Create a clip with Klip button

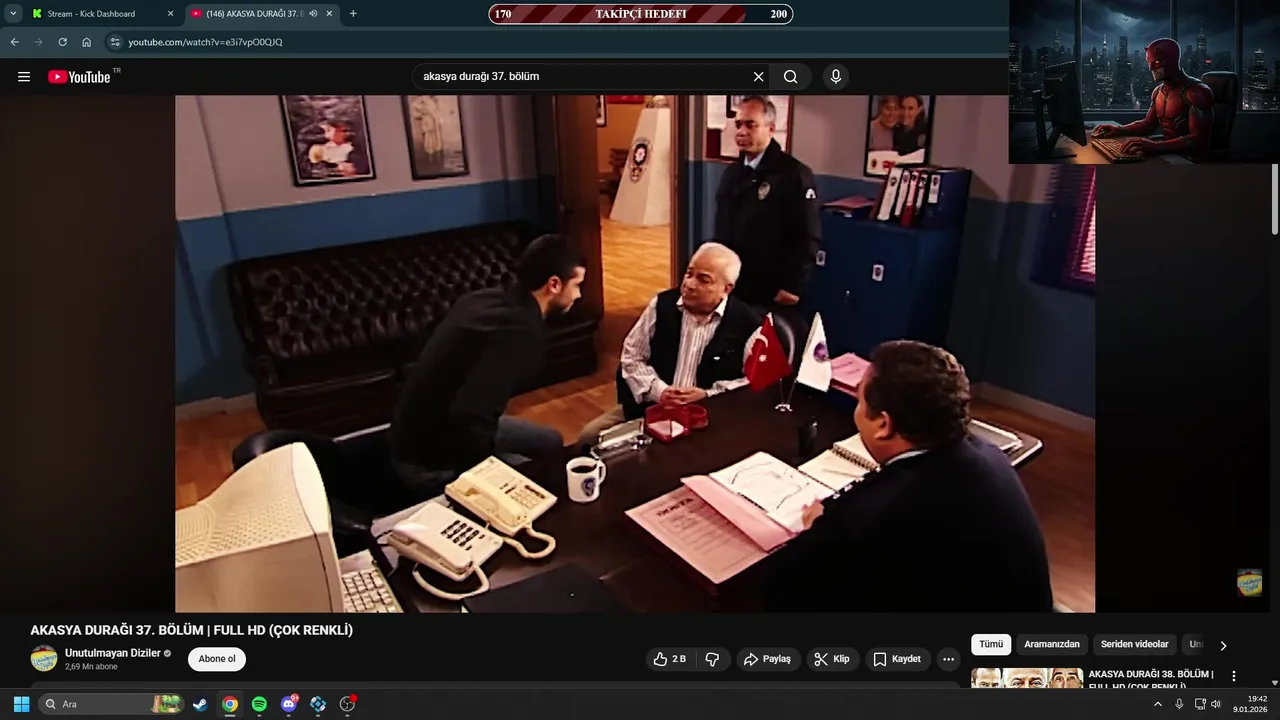click(832, 659)
